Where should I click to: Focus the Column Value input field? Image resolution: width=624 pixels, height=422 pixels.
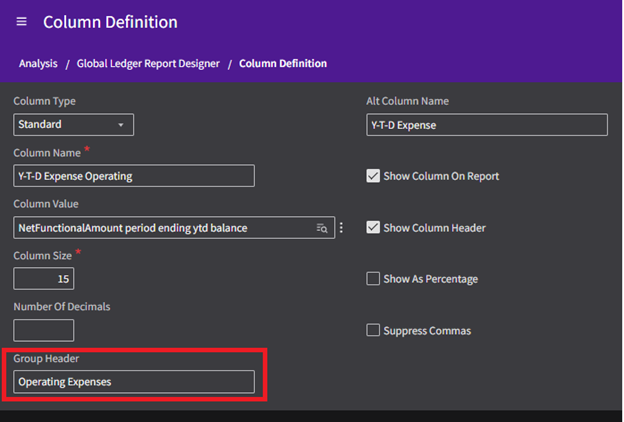160,228
